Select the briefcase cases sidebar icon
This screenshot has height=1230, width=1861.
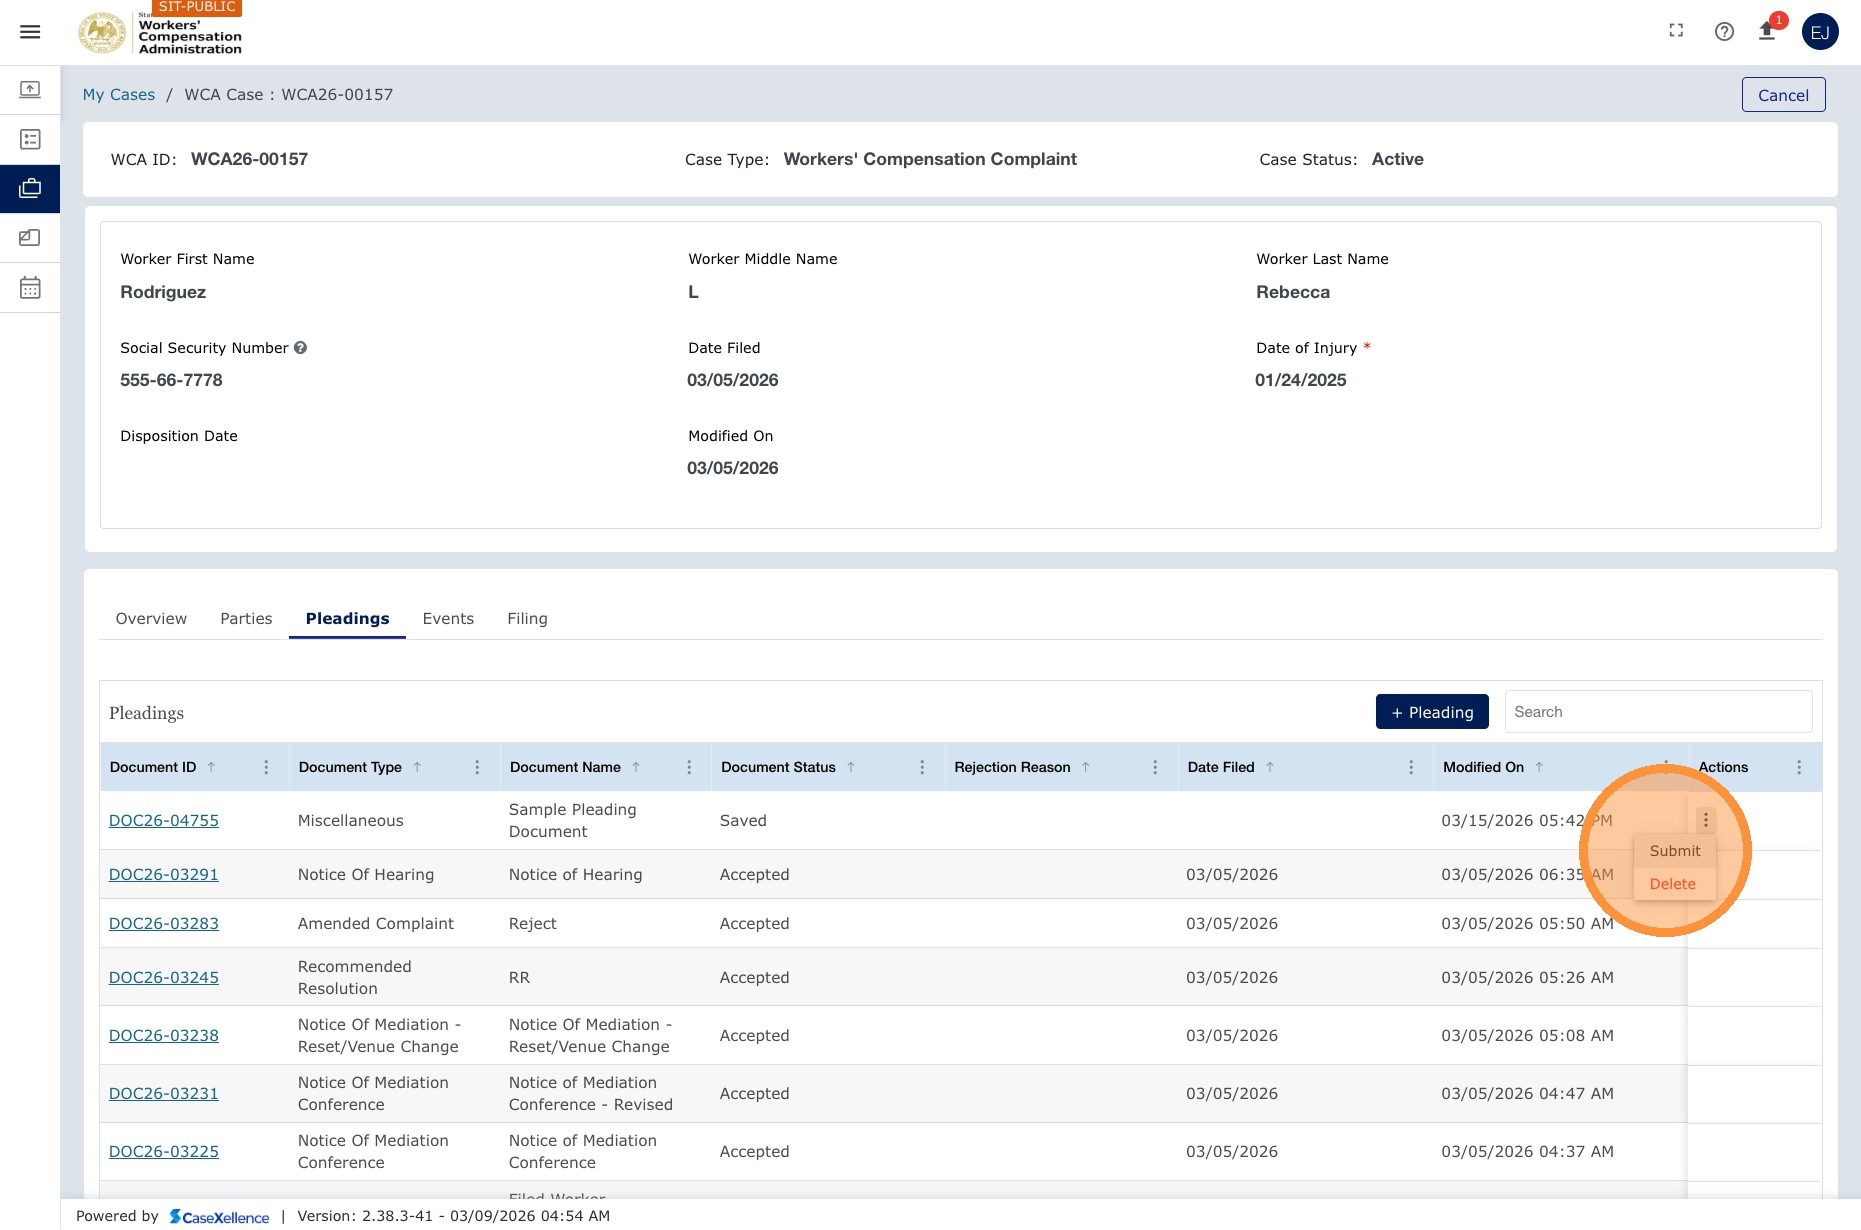tap(30, 189)
